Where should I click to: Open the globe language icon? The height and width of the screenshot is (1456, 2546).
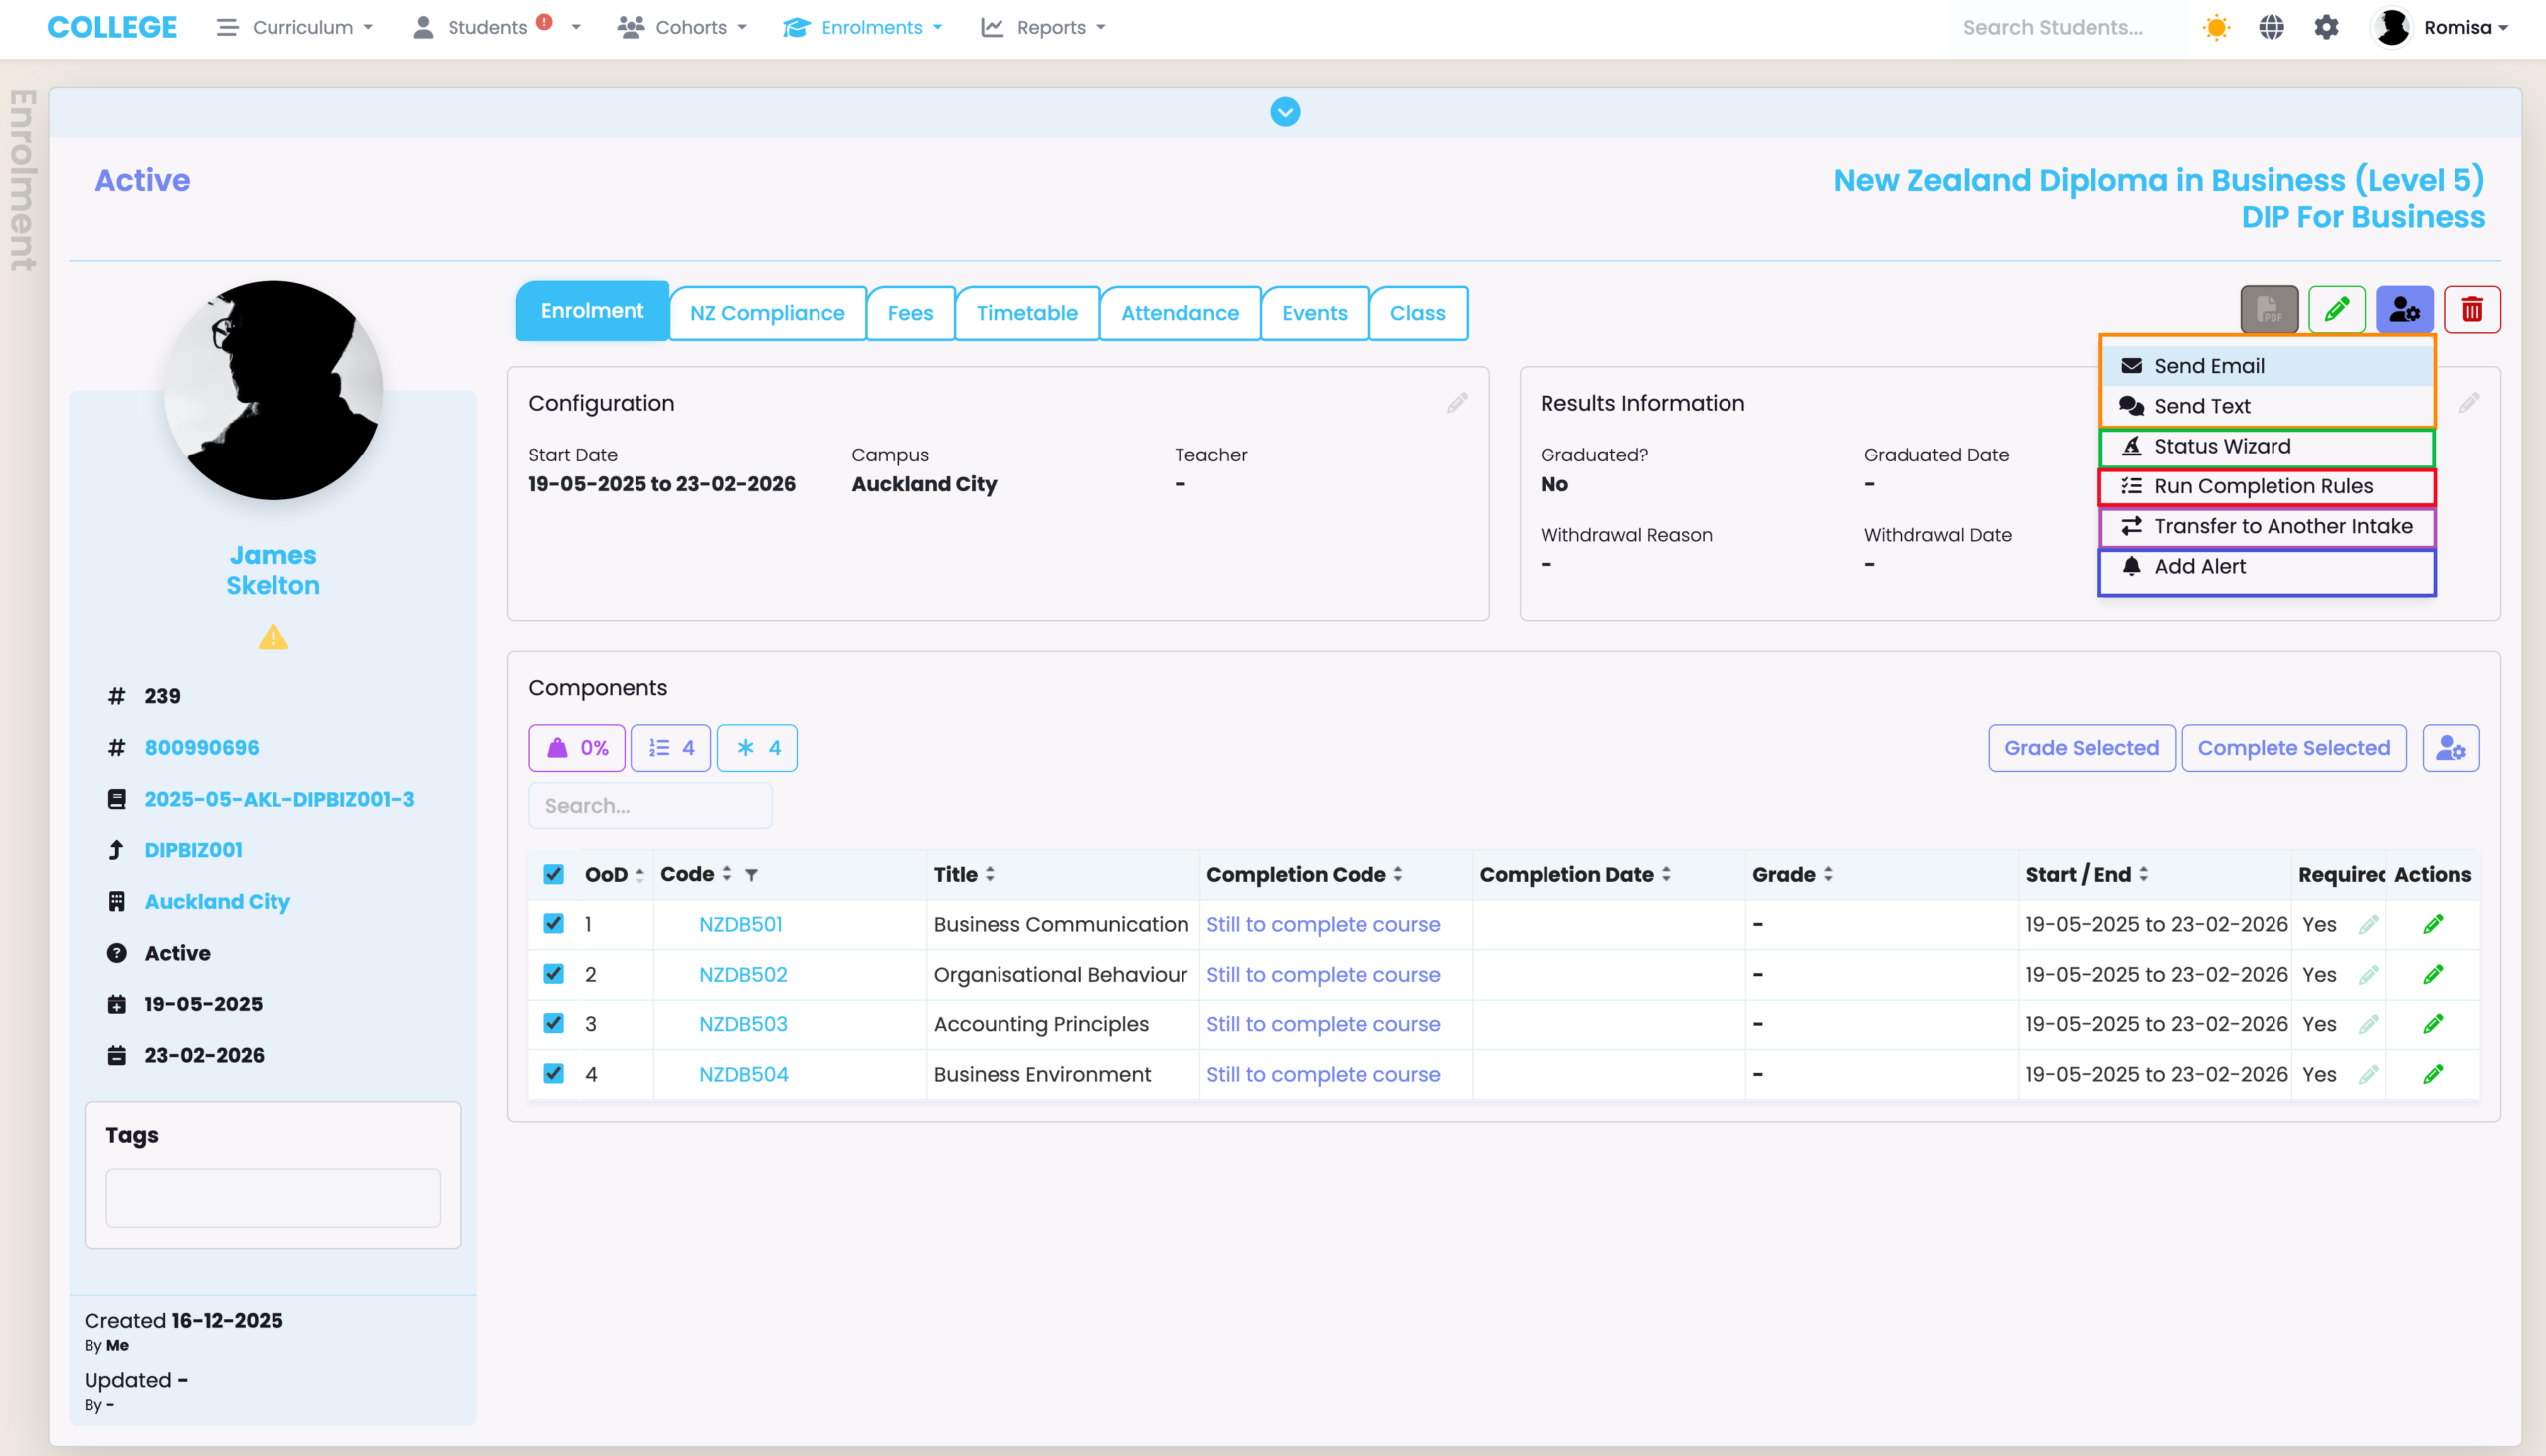coord(2271,27)
